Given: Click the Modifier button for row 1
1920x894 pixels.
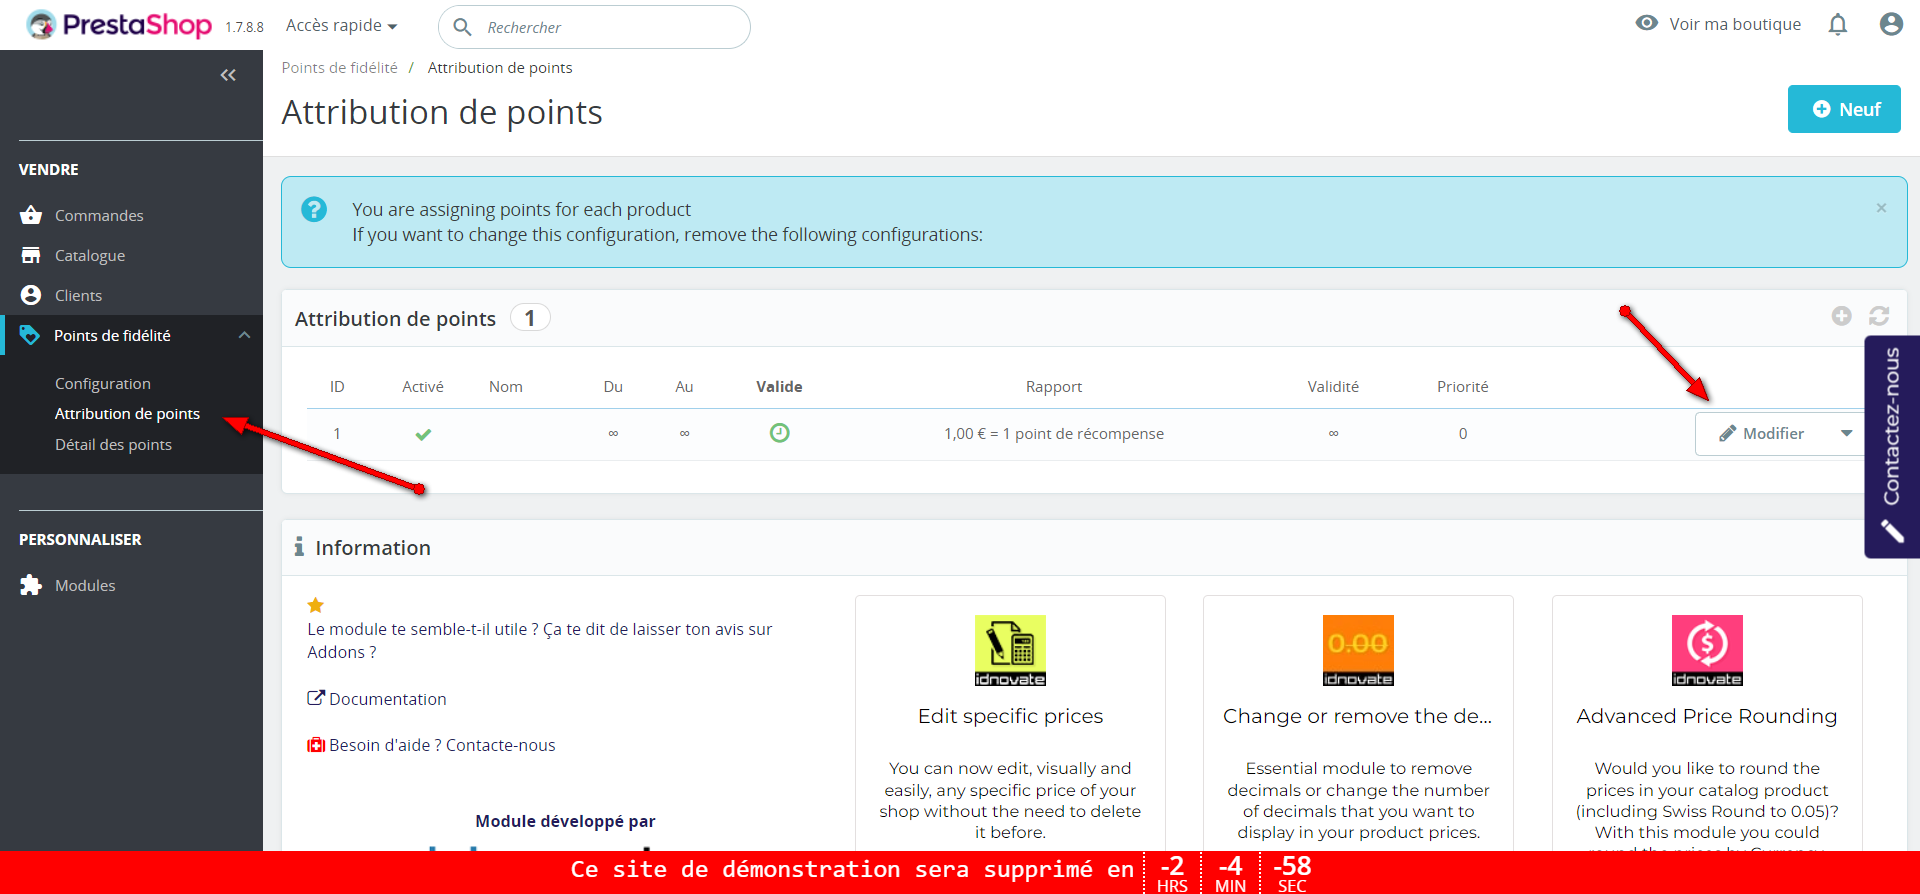Looking at the screenshot, I should click(x=1762, y=433).
